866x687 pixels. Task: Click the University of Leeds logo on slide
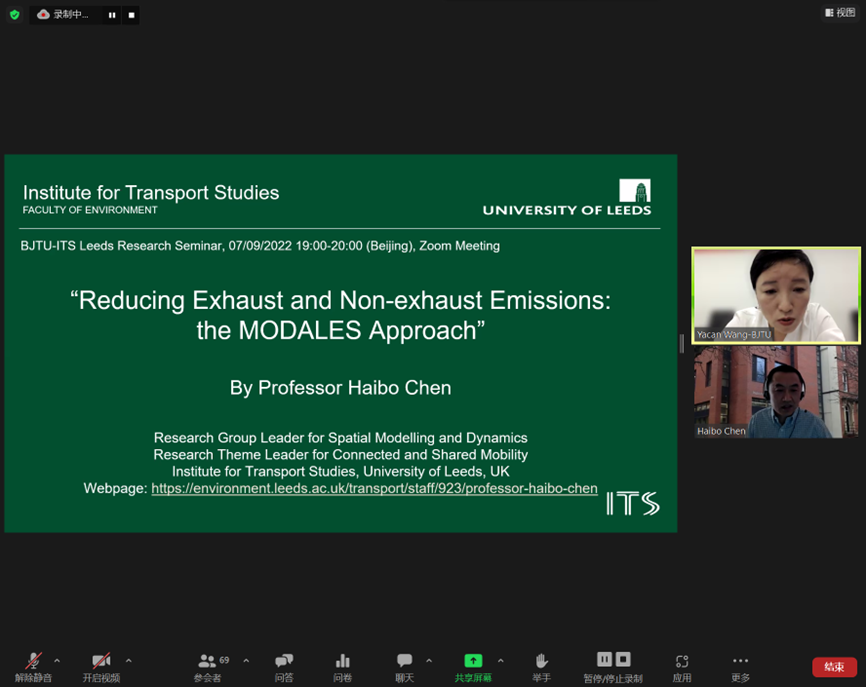tap(567, 197)
